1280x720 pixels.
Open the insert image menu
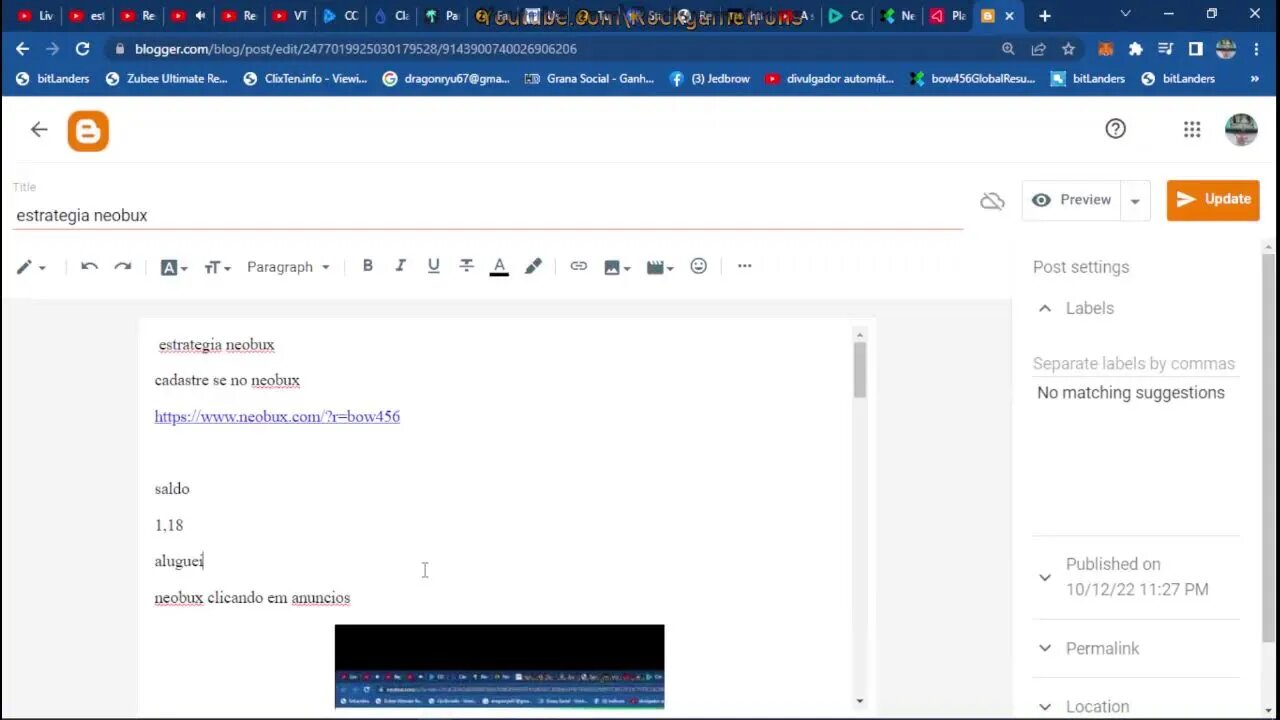(x=617, y=267)
